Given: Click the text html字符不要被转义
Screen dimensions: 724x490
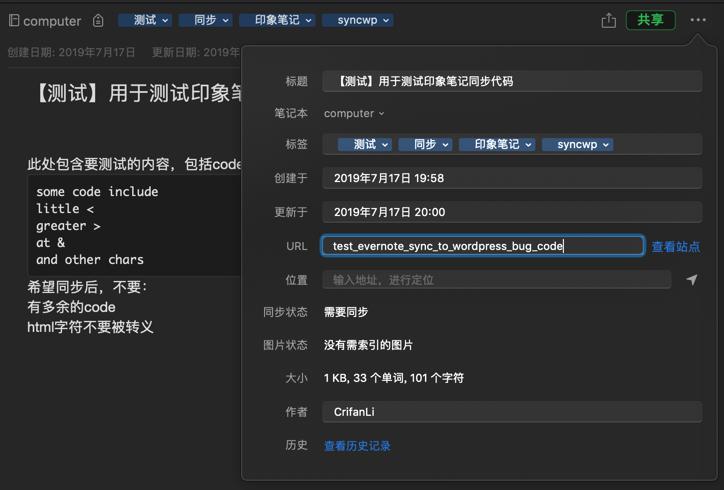Looking at the screenshot, I should tap(90, 327).
